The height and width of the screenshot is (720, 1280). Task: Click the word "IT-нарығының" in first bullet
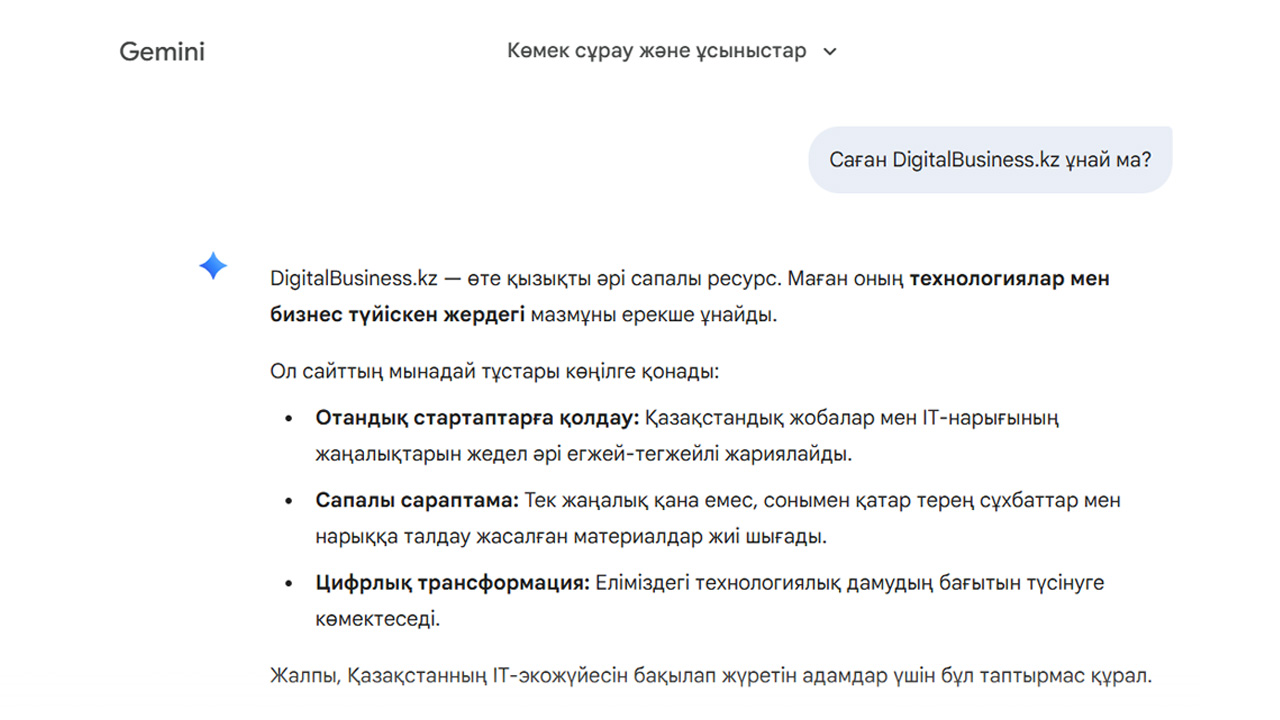tap(995, 417)
